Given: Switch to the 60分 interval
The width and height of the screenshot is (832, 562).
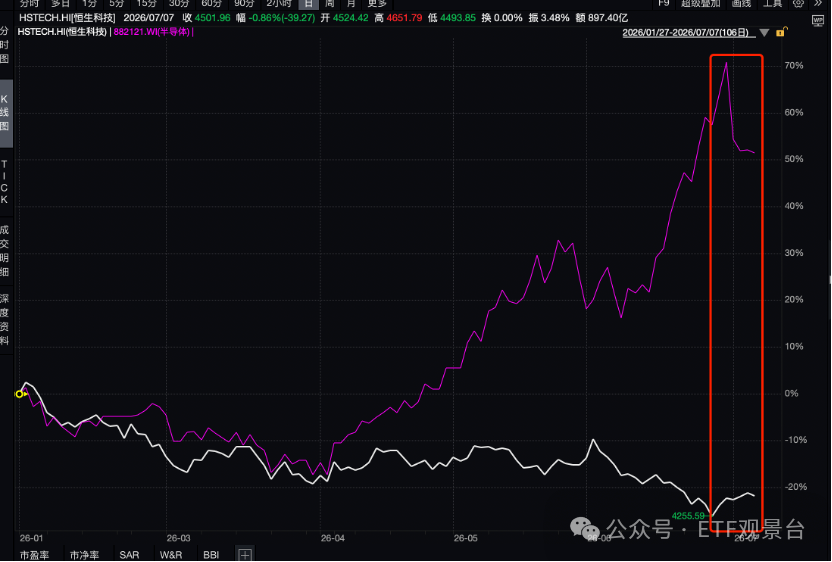Looking at the screenshot, I should pos(211,4).
